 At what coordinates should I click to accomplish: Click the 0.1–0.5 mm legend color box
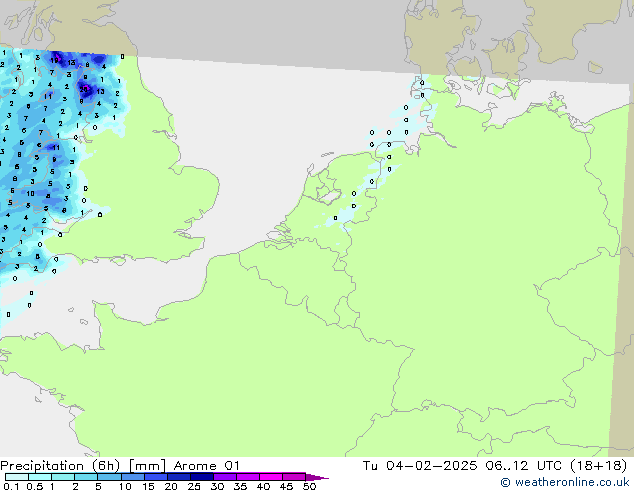[17, 477]
